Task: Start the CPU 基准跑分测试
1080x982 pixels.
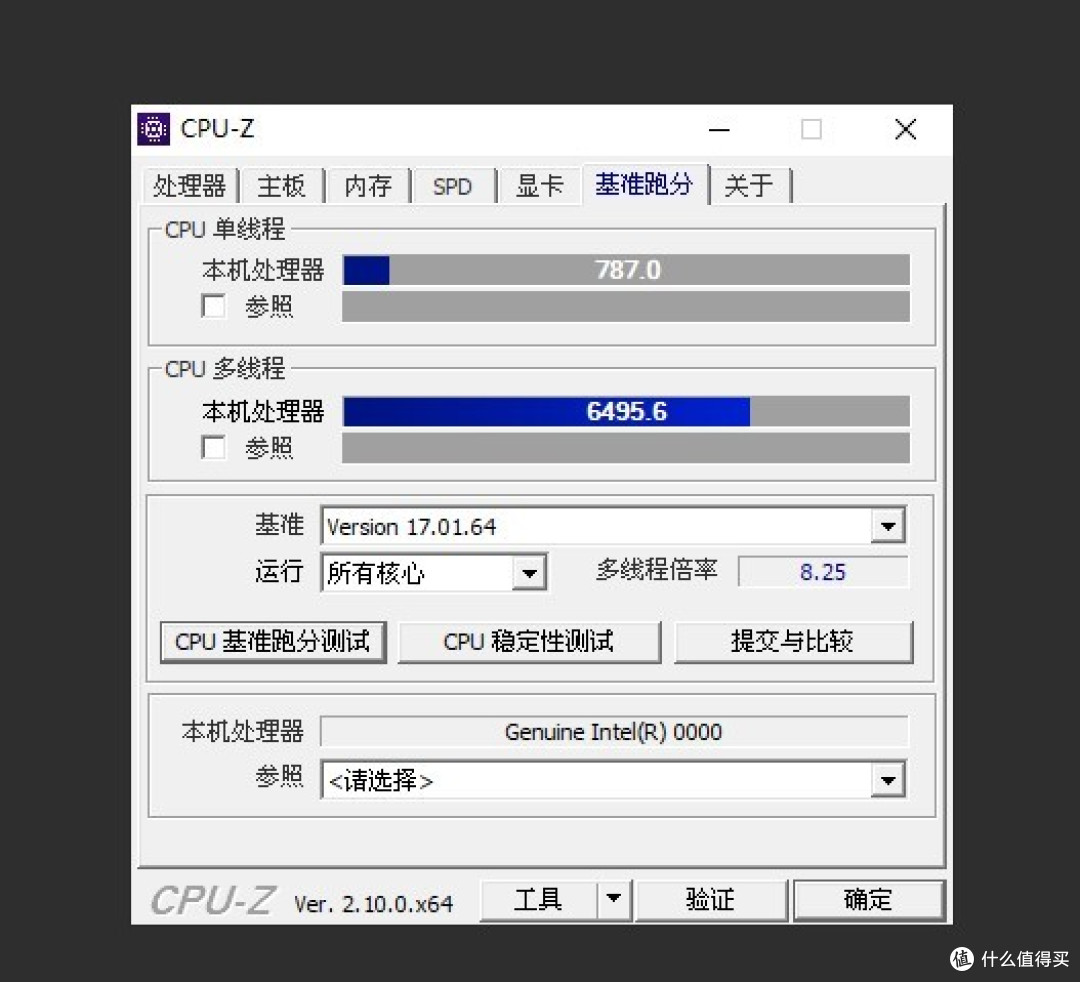Action: pyautogui.click(x=272, y=642)
